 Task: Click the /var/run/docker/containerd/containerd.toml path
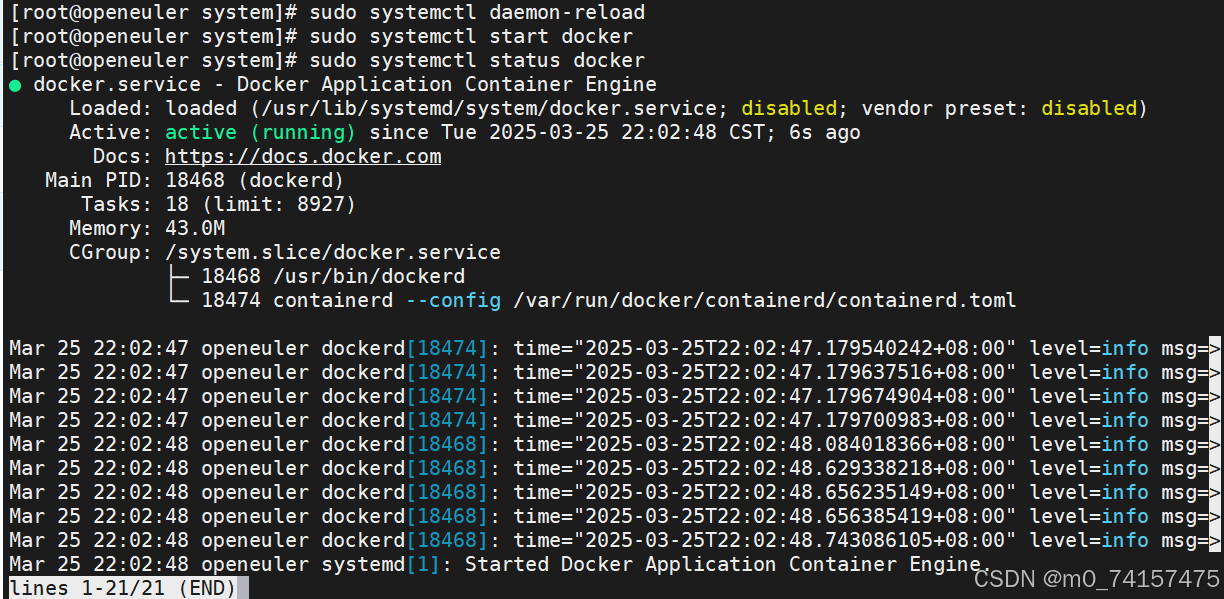[765, 301]
